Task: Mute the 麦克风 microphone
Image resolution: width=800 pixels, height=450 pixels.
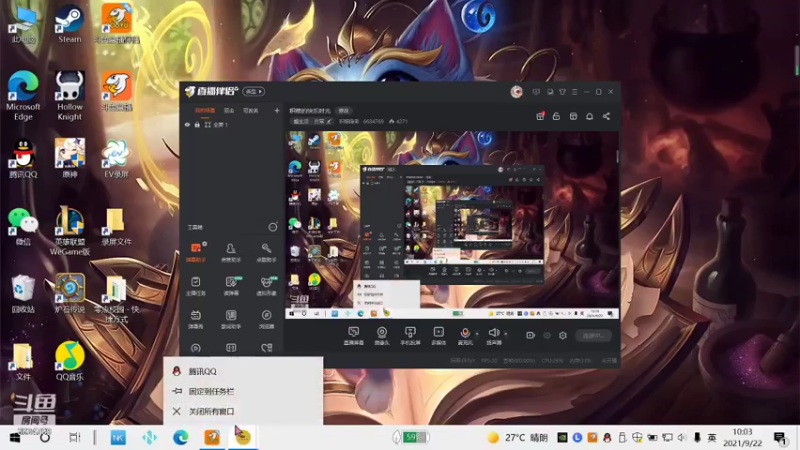Action: pyautogui.click(x=465, y=336)
